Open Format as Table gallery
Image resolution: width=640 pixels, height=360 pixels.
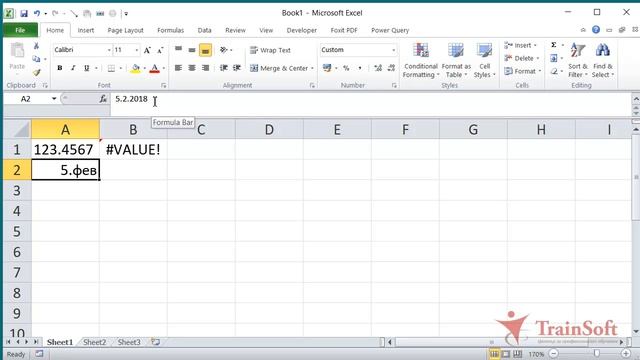click(456, 60)
